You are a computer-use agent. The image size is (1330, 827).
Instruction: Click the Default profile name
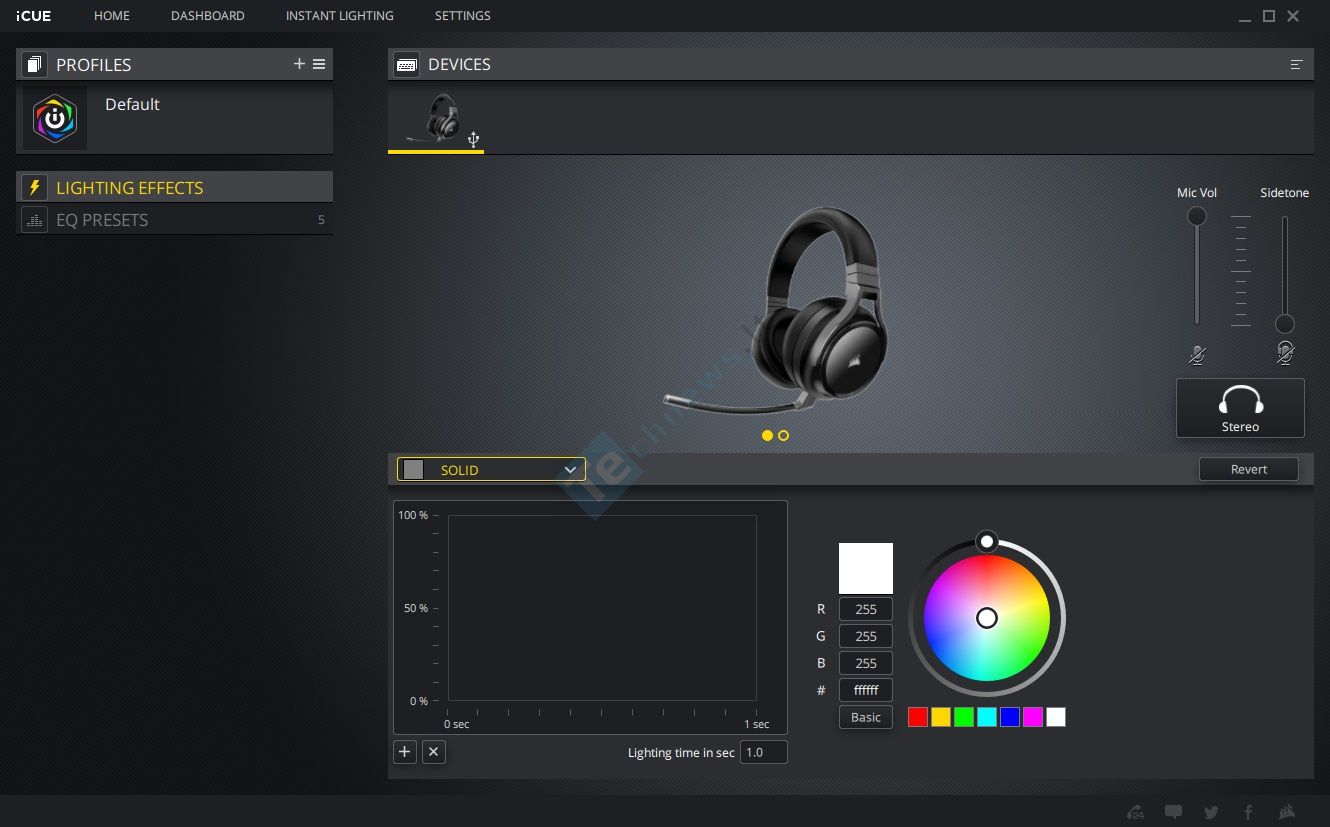(132, 104)
